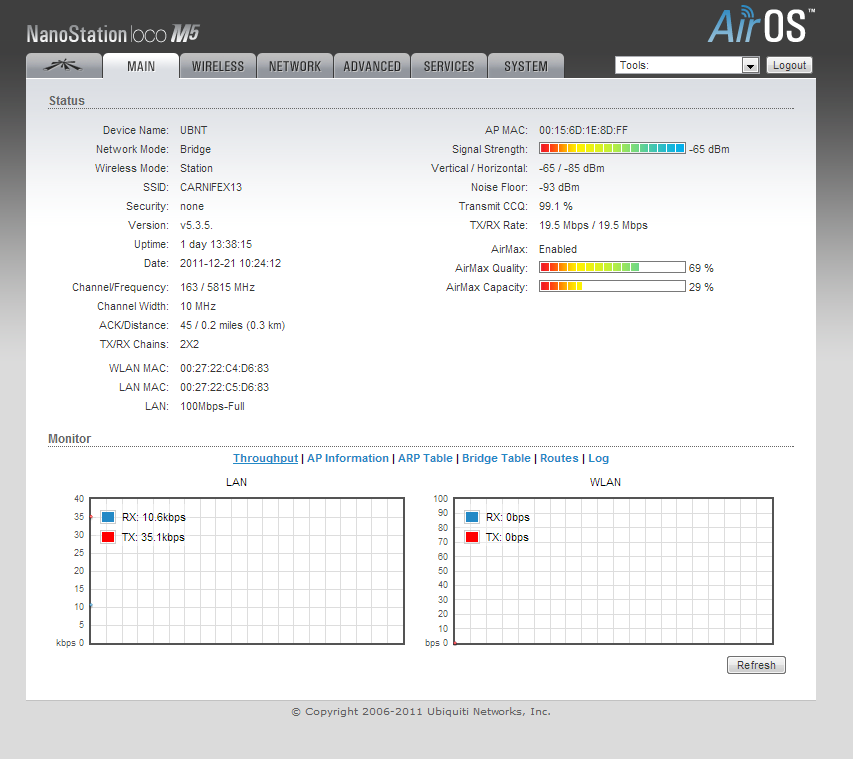Open the Ubiquiti logo tab
853x759 pixels.
[64, 66]
